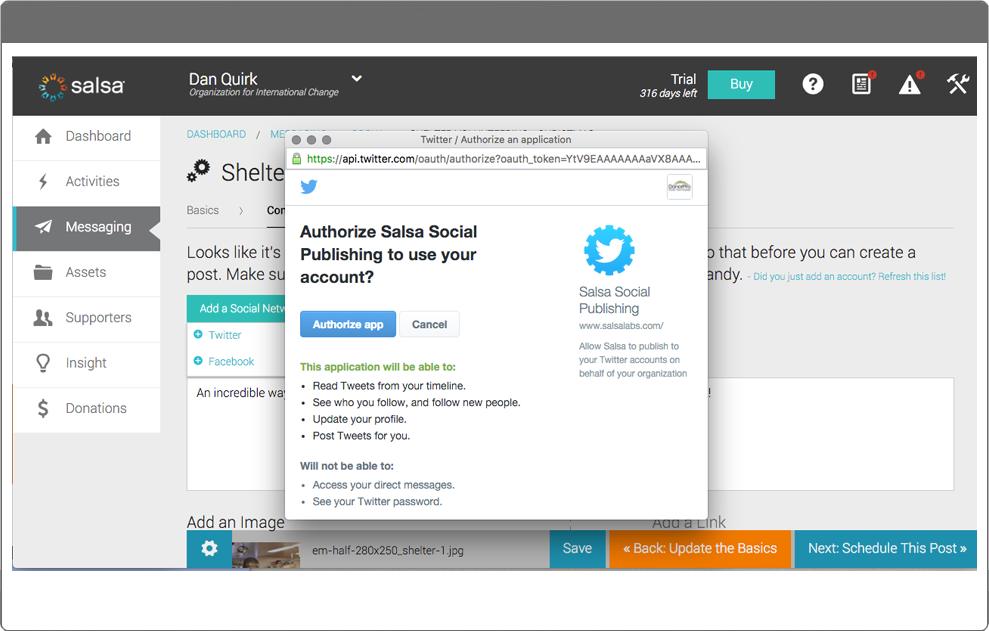Click the Authorize Salsa Social Publishing heading
Viewport: 989px width, 631px height.
click(x=389, y=254)
